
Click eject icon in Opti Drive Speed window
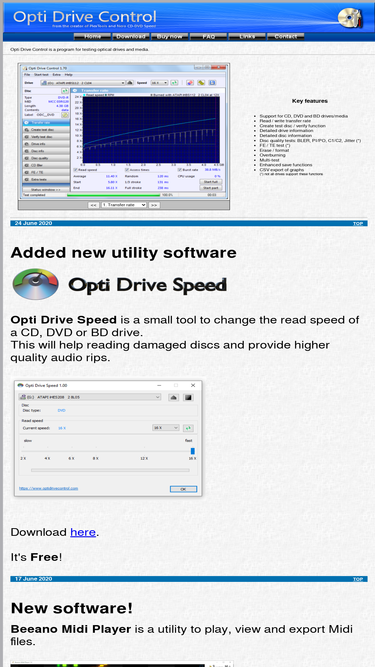point(173,397)
